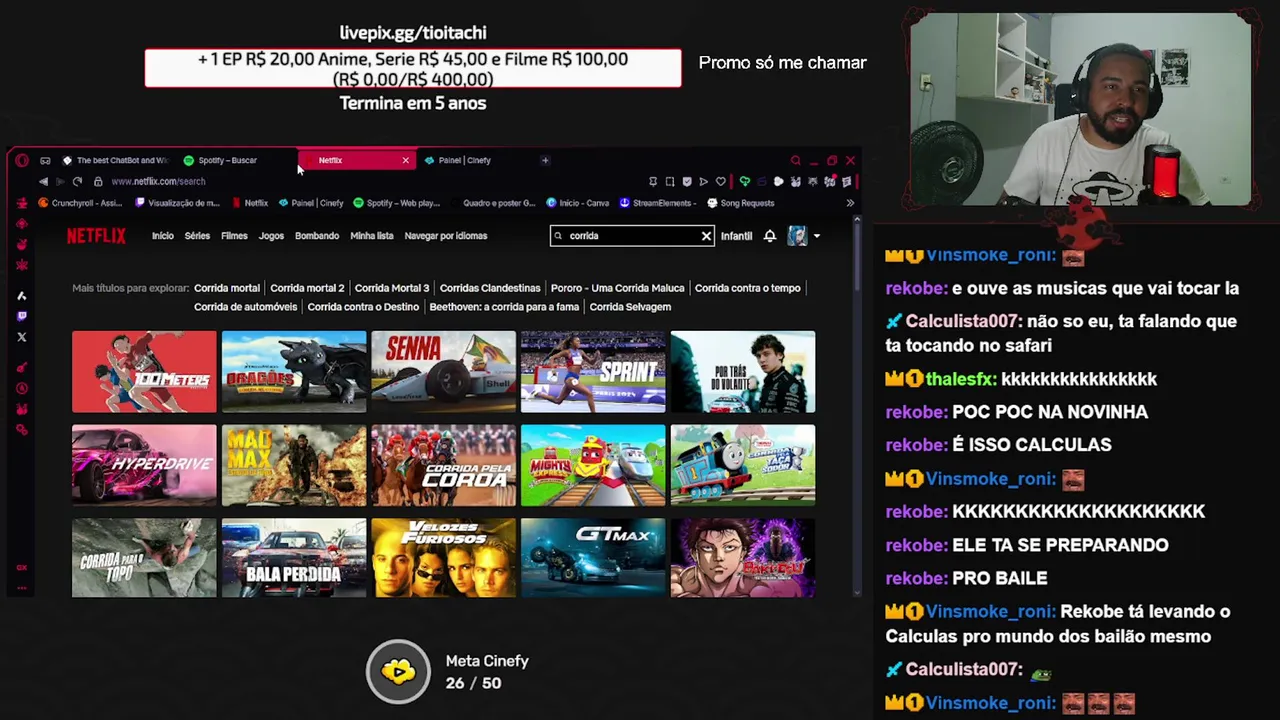Open Navegar por idiomas on Netflix
This screenshot has width=1280, height=720.
click(x=446, y=236)
